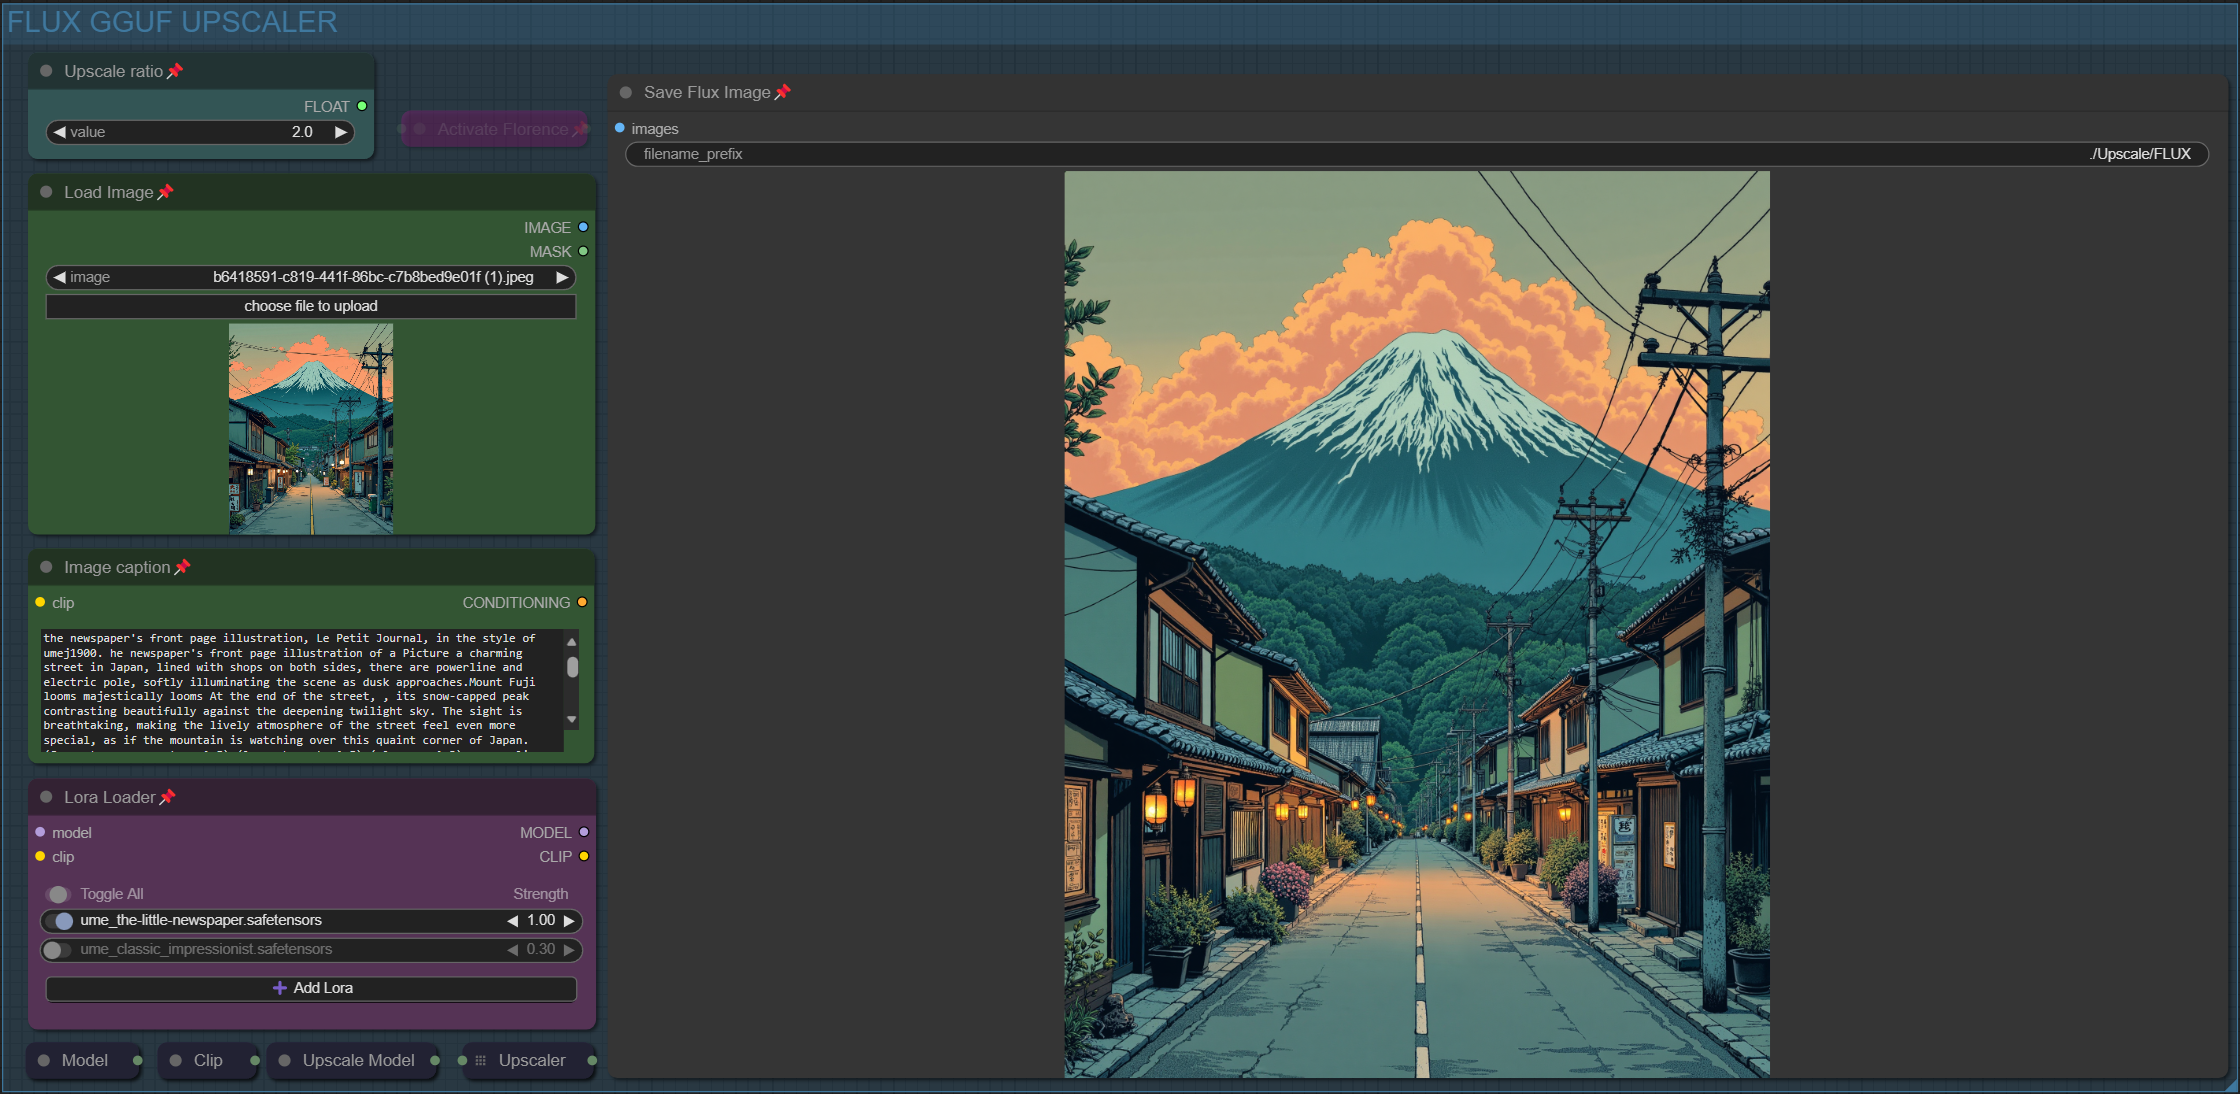The height and width of the screenshot is (1094, 2240).
Task: Collapse the Save Flux Image node dot
Action: coord(626,92)
